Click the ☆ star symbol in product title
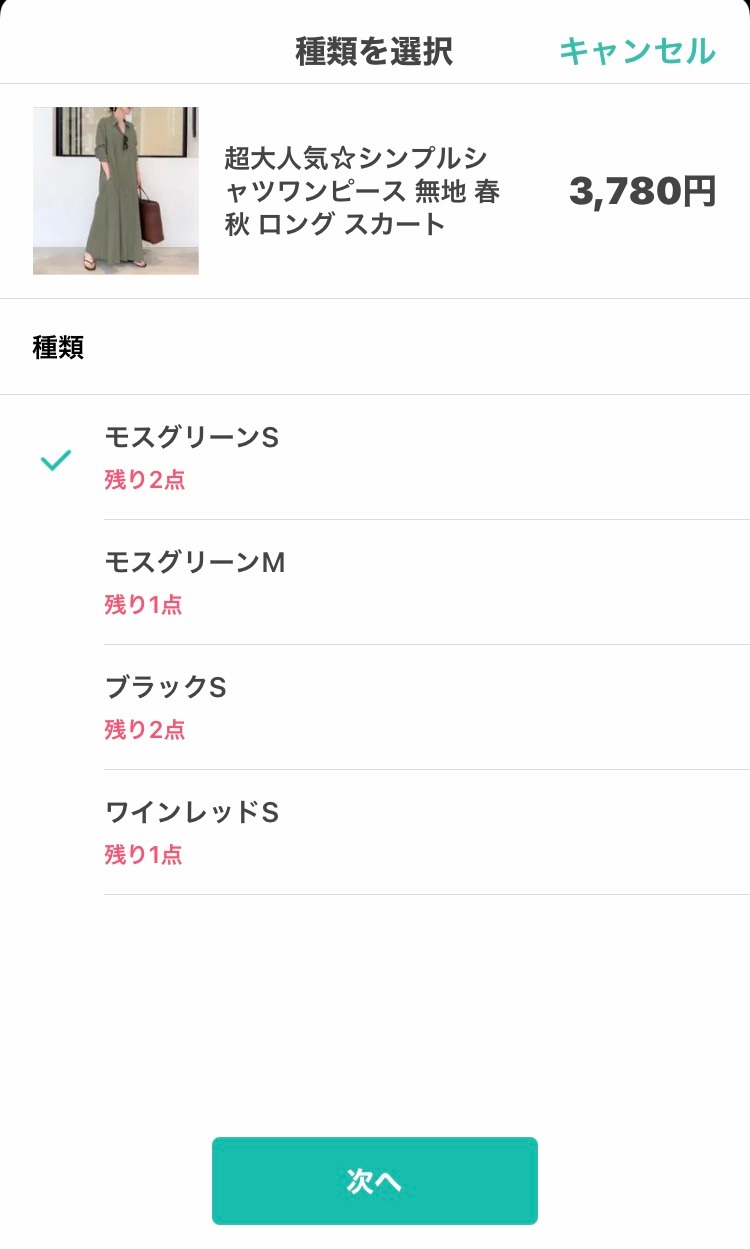Screen dimensions: 750x1249 click(x=344, y=159)
